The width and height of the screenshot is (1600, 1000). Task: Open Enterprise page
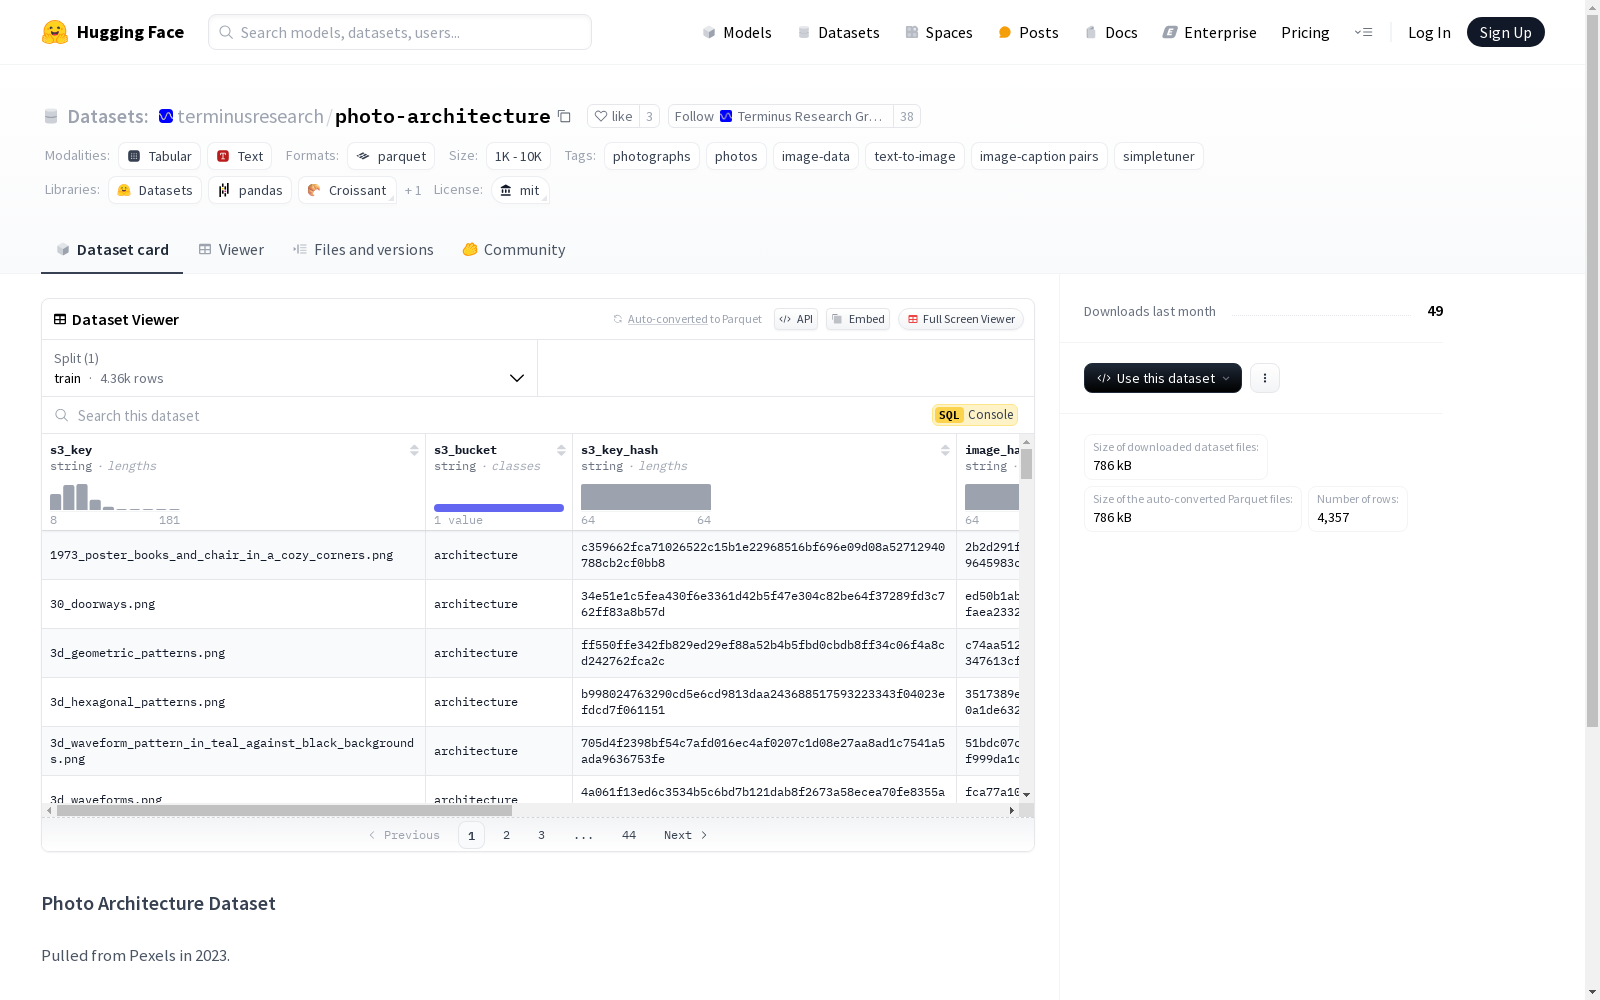[x=1209, y=32]
